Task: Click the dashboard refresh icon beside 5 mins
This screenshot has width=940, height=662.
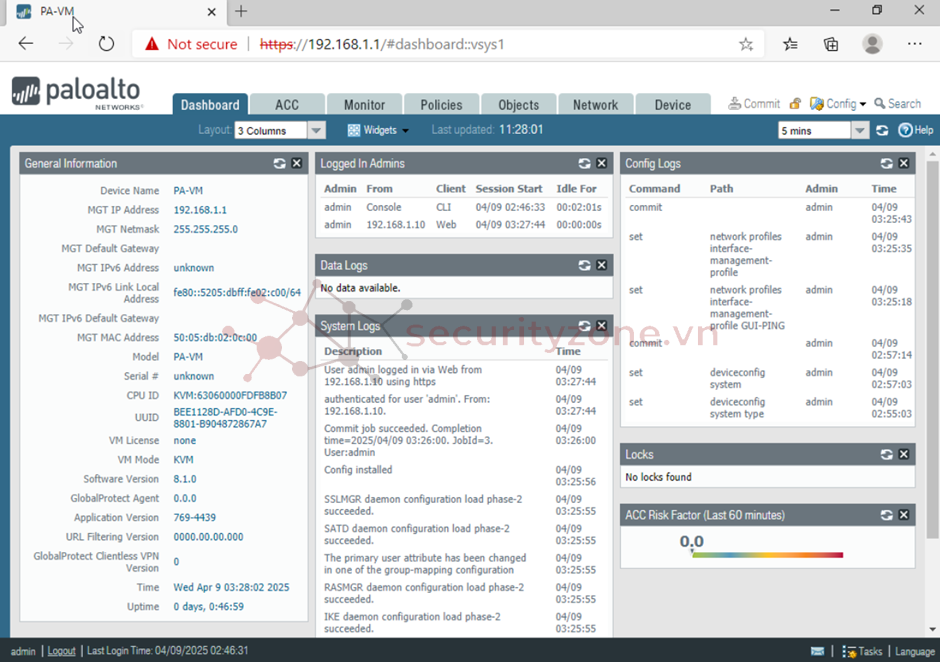Action: 882,130
